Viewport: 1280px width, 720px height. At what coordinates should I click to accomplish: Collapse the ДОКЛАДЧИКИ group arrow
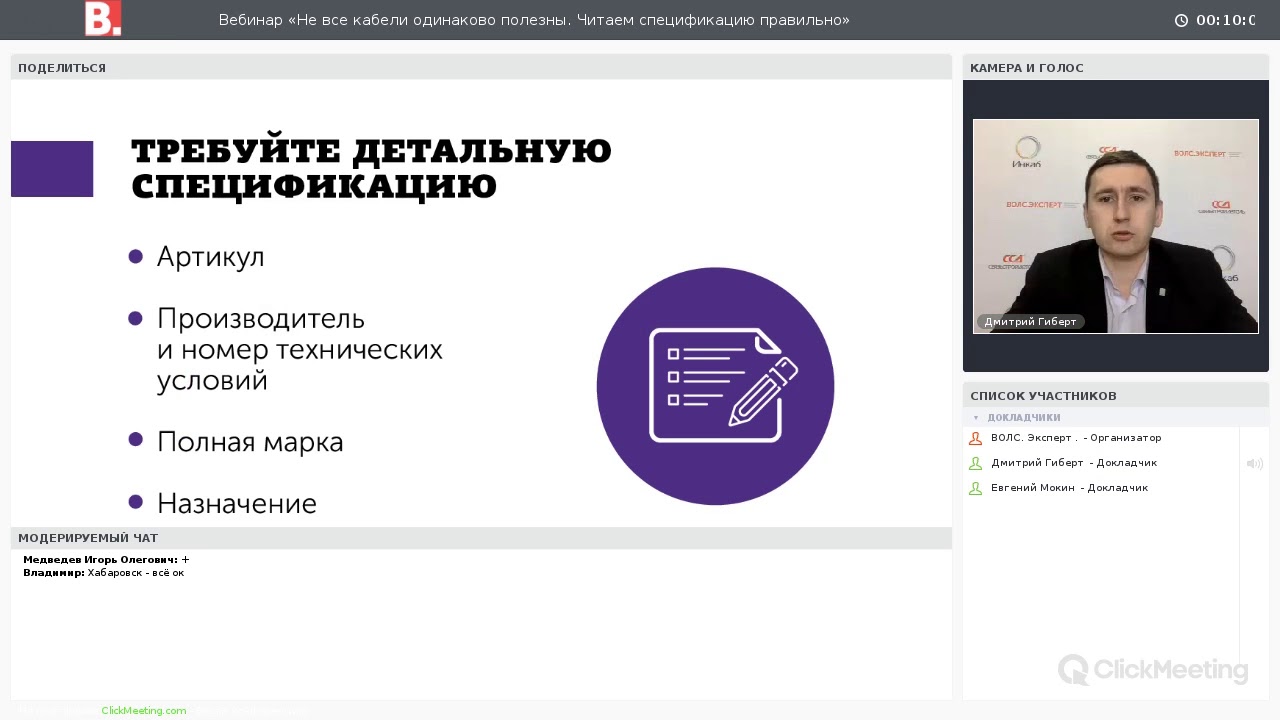(x=976, y=418)
